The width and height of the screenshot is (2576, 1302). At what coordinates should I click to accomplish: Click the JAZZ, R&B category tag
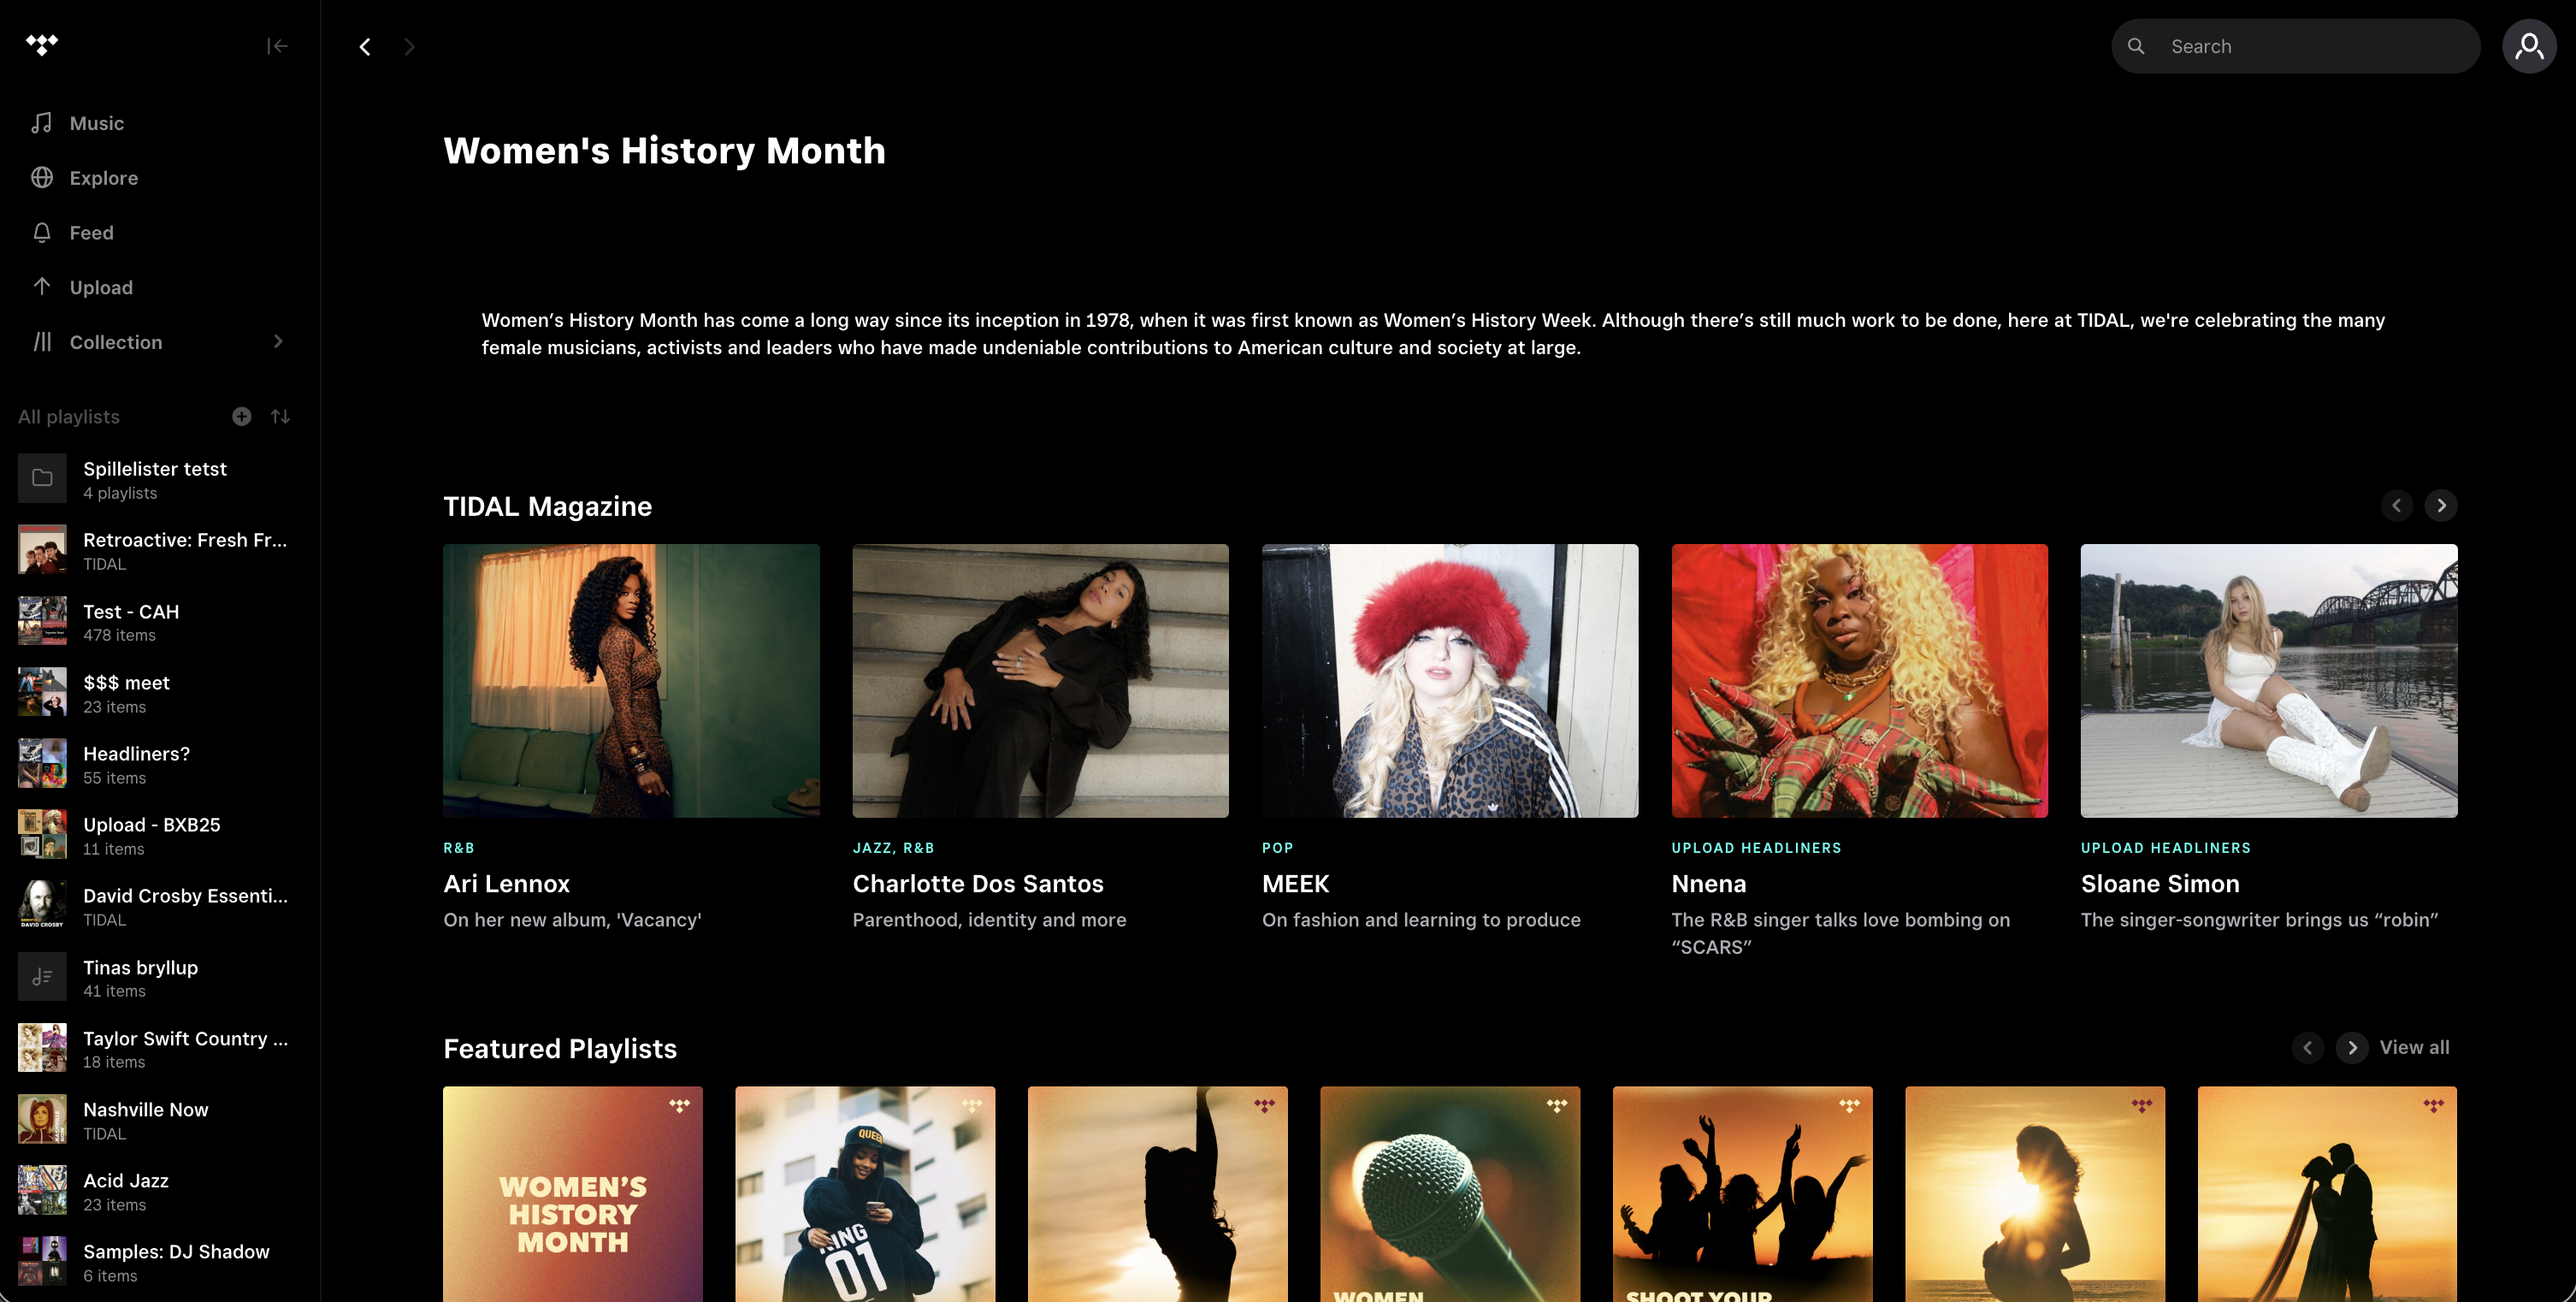pos(893,848)
